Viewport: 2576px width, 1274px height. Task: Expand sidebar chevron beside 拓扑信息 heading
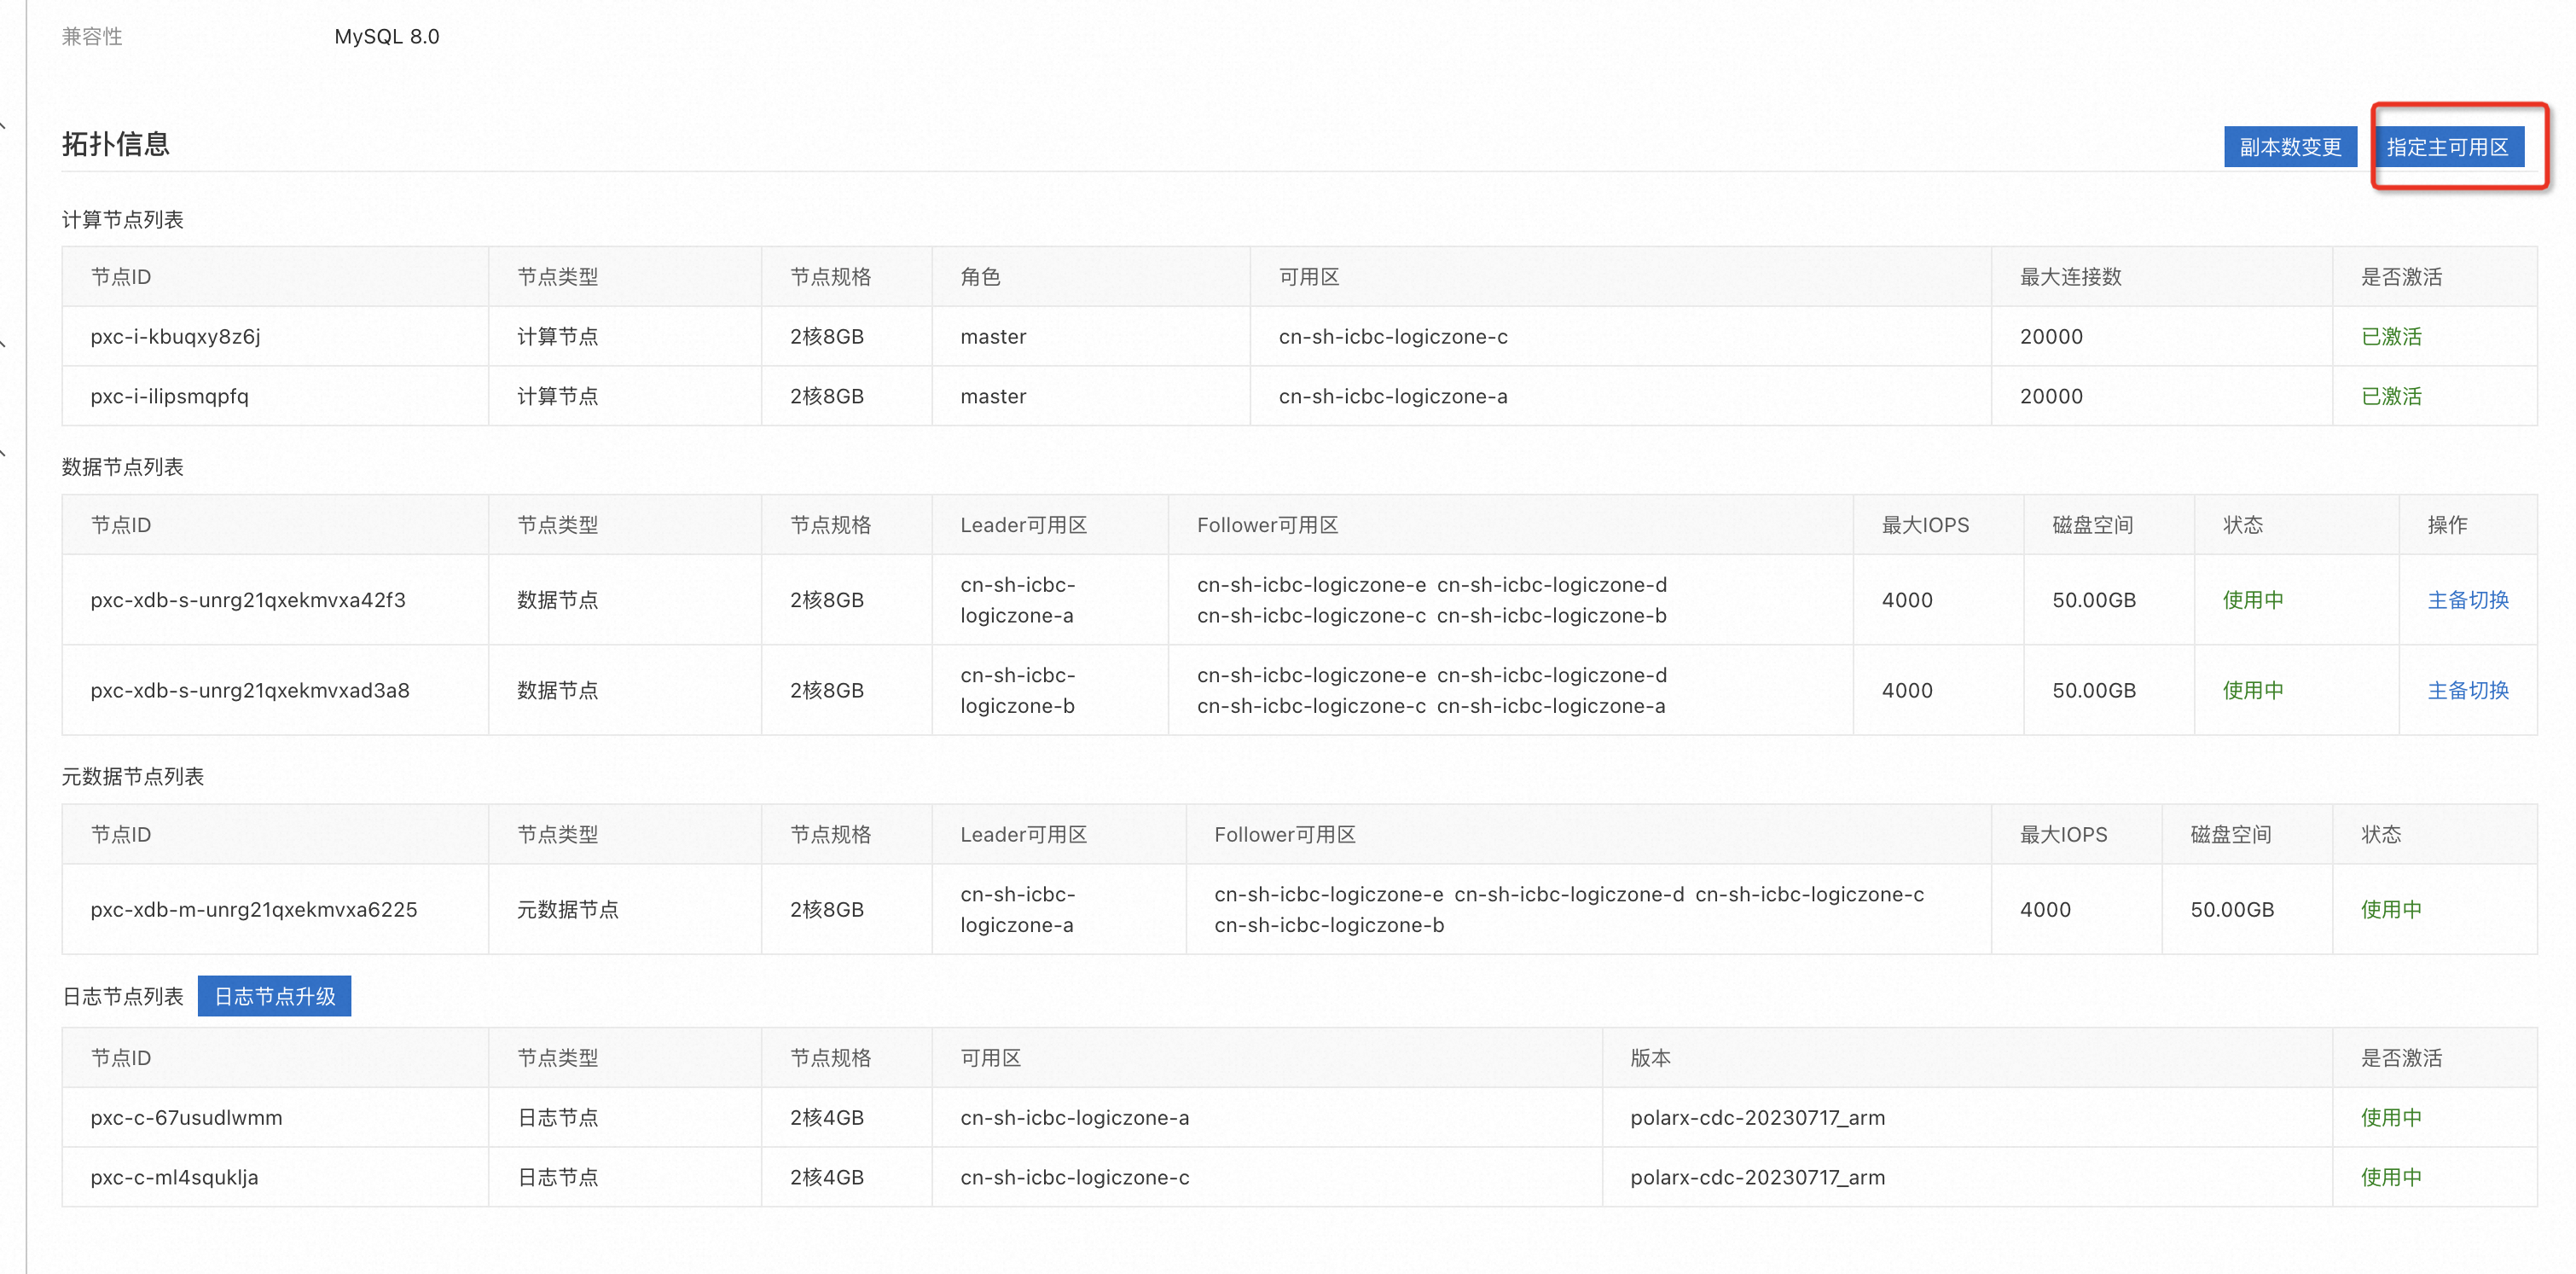(4, 126)
